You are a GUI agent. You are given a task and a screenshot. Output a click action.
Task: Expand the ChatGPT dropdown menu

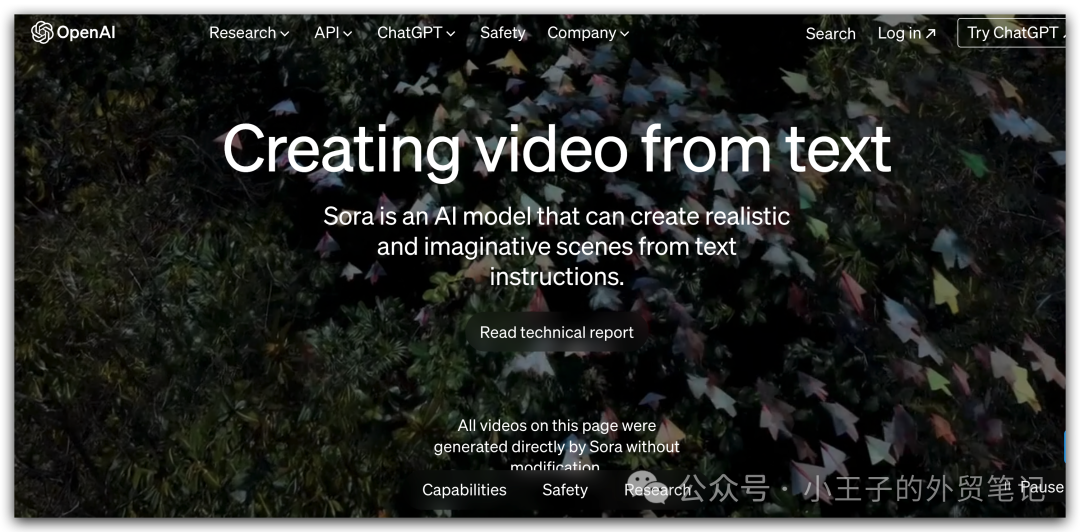click(416, 33)
